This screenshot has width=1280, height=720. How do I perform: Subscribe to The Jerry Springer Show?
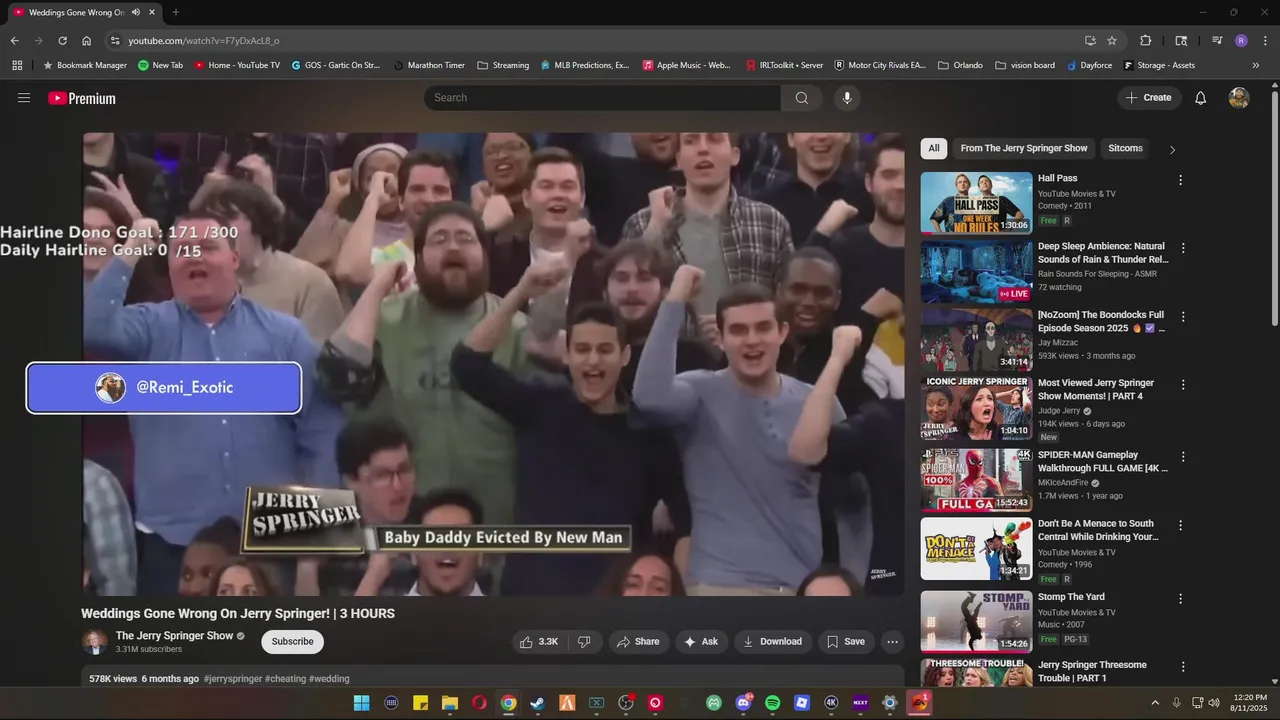292,642
